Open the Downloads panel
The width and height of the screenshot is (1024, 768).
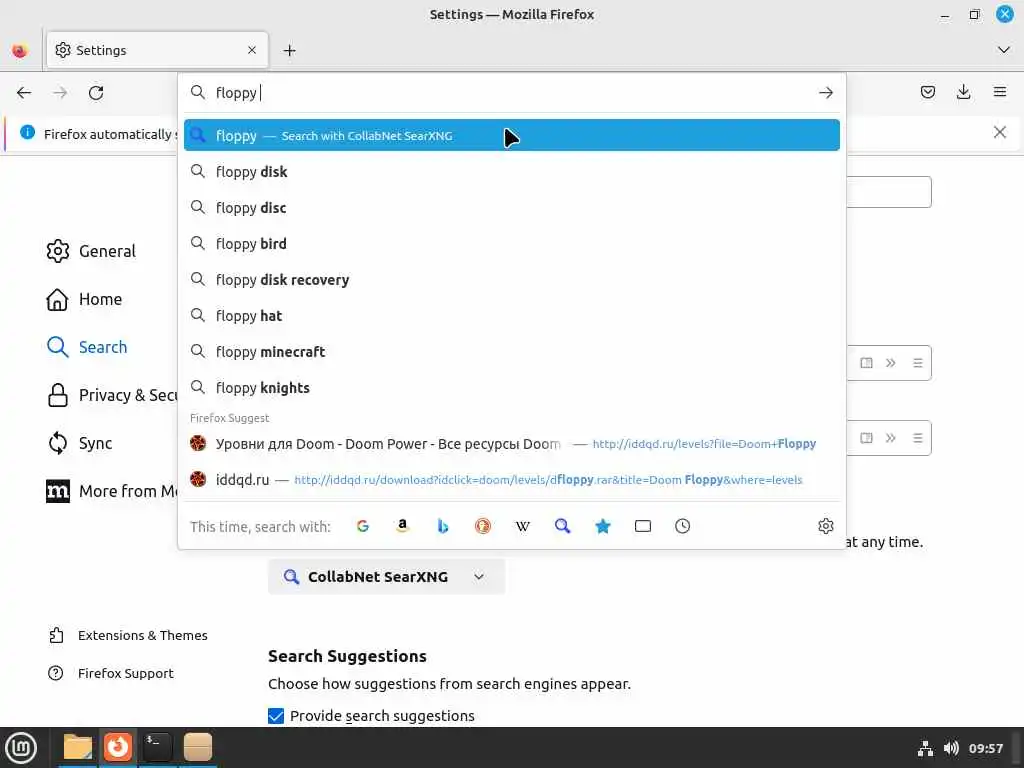[x=963, y=92]
